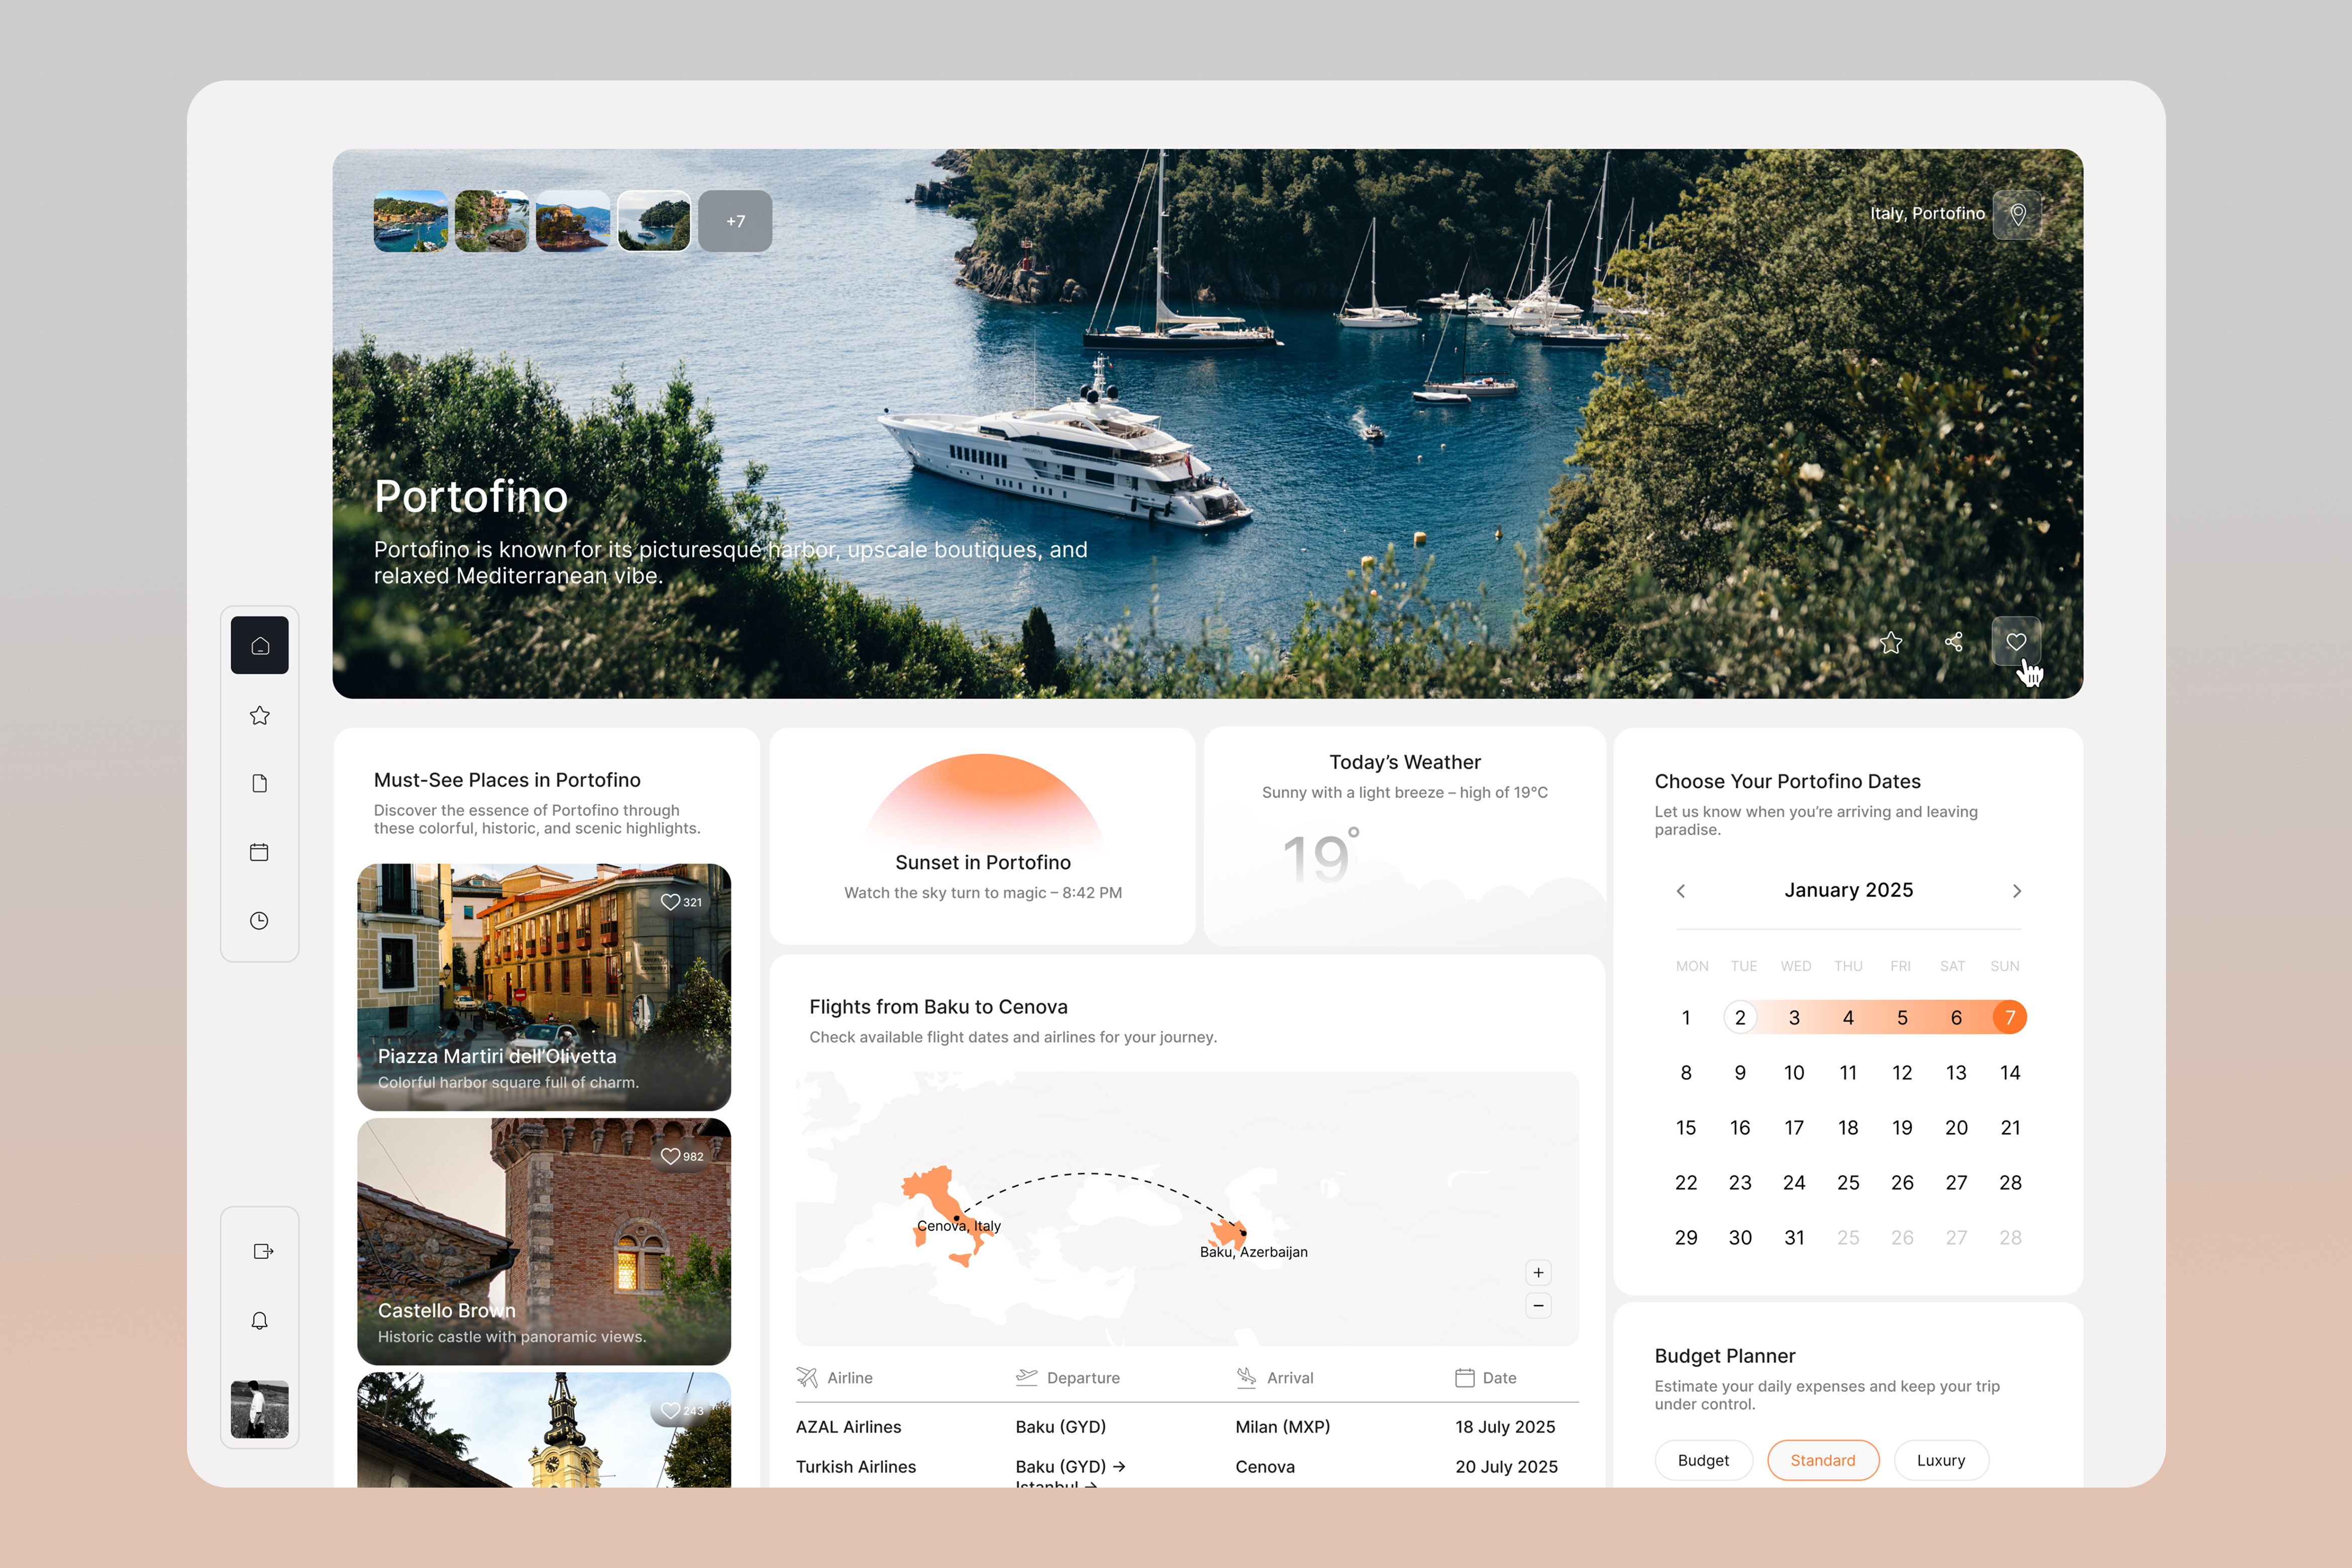Screen dimensions: 2352x1568
Task: Select the Home icon in the sidebar
Action: pos(259,645)
